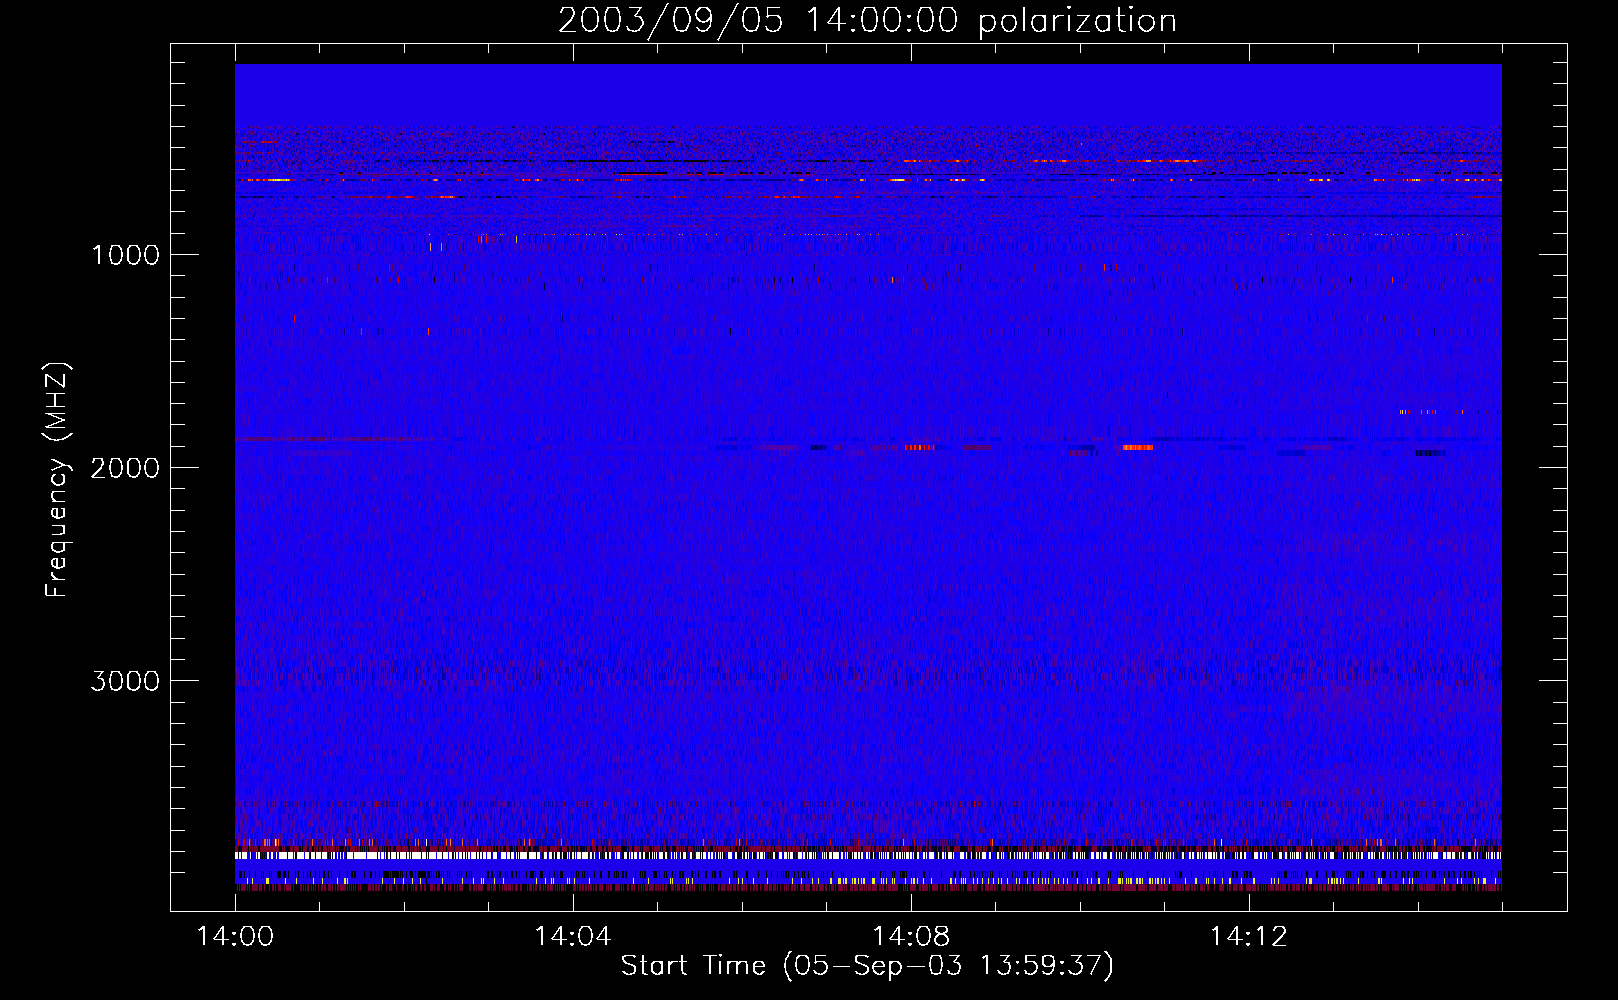This screenshot has height=1000, width=1618.
Task: Click the '1000' frequency tick label
Action: (x=125, y=255)
